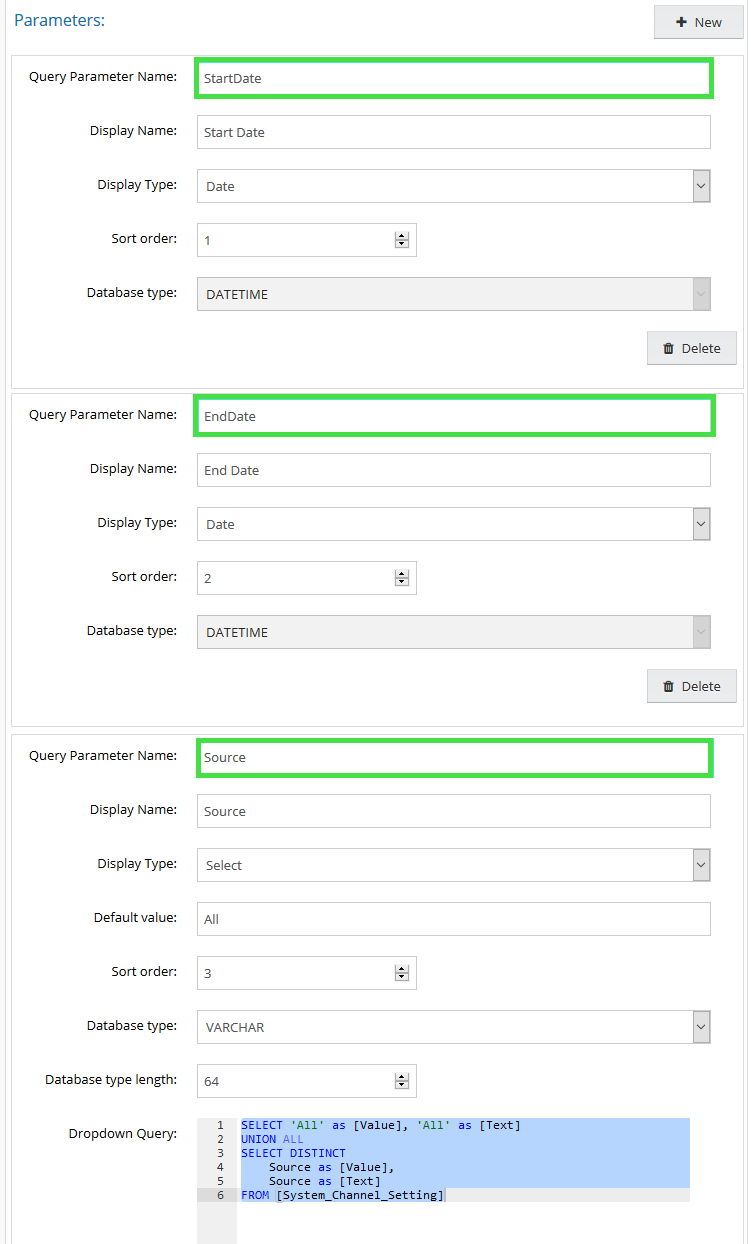The image size is (751, 1244).
Task: Delete the StartDate parameter
Action: (x=691, y=348)
